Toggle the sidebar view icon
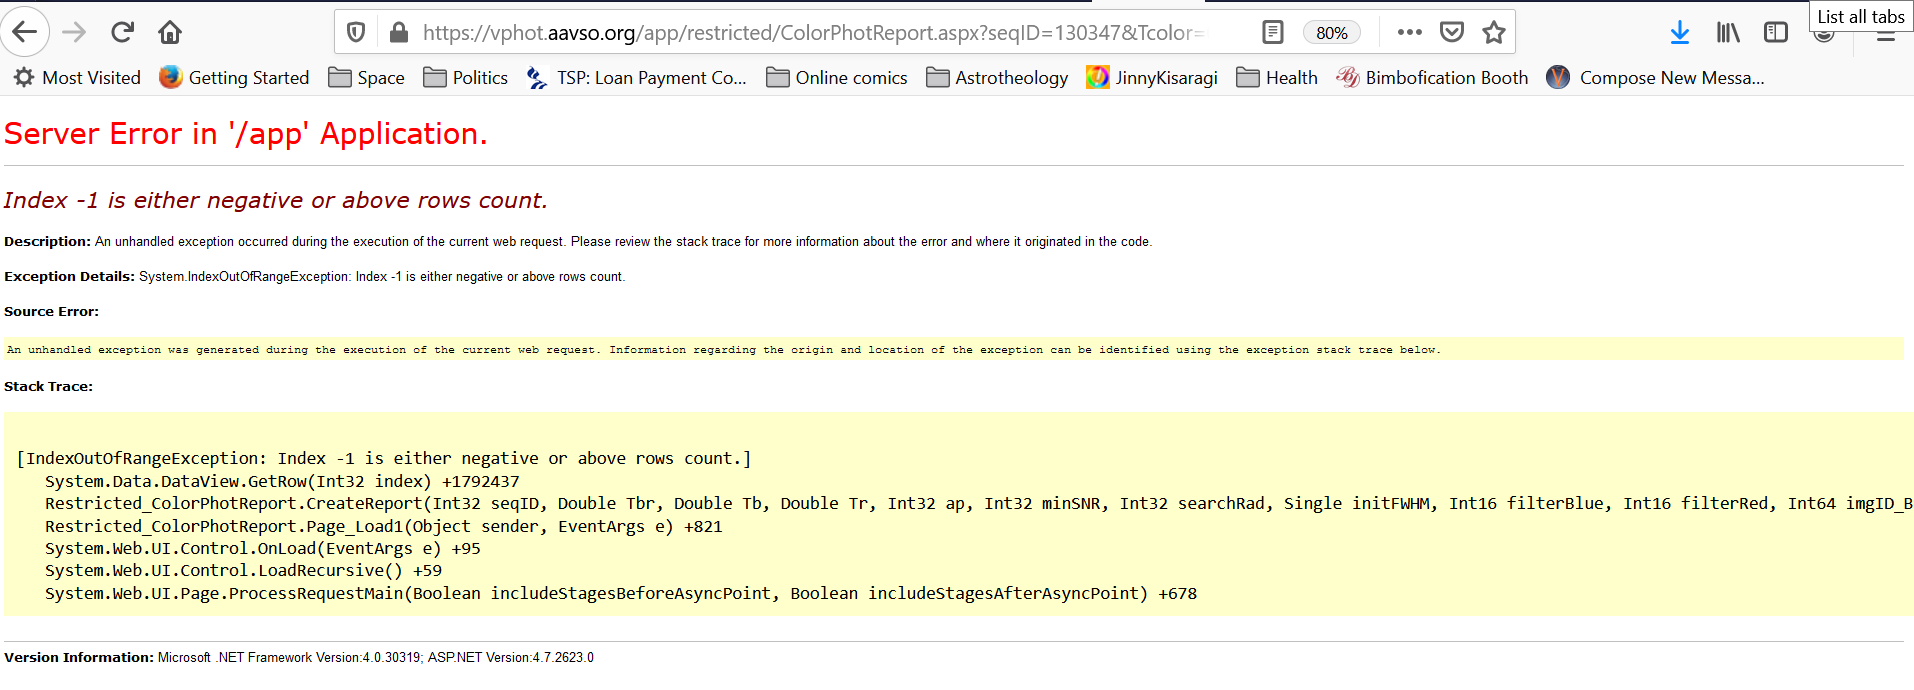1914x690 pixels. pos(1775,32)
